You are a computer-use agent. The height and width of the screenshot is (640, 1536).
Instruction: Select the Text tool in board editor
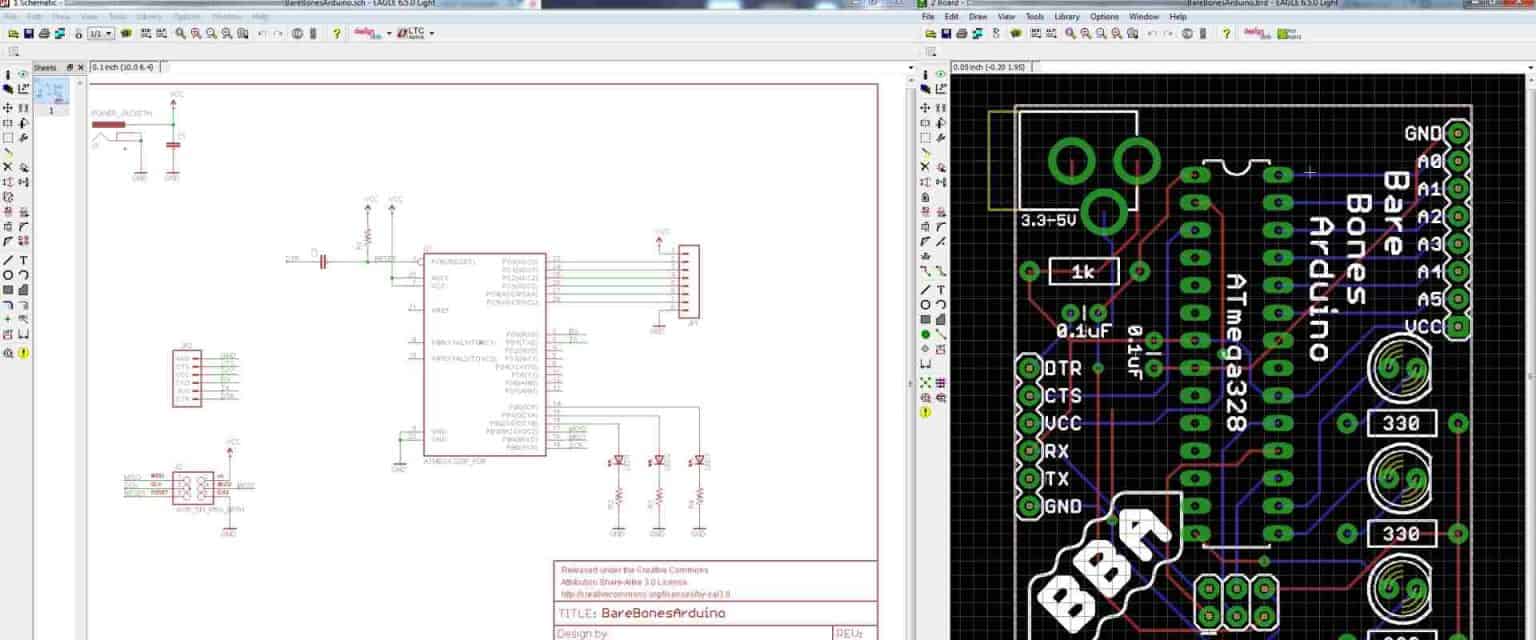[x=941, y=290]
